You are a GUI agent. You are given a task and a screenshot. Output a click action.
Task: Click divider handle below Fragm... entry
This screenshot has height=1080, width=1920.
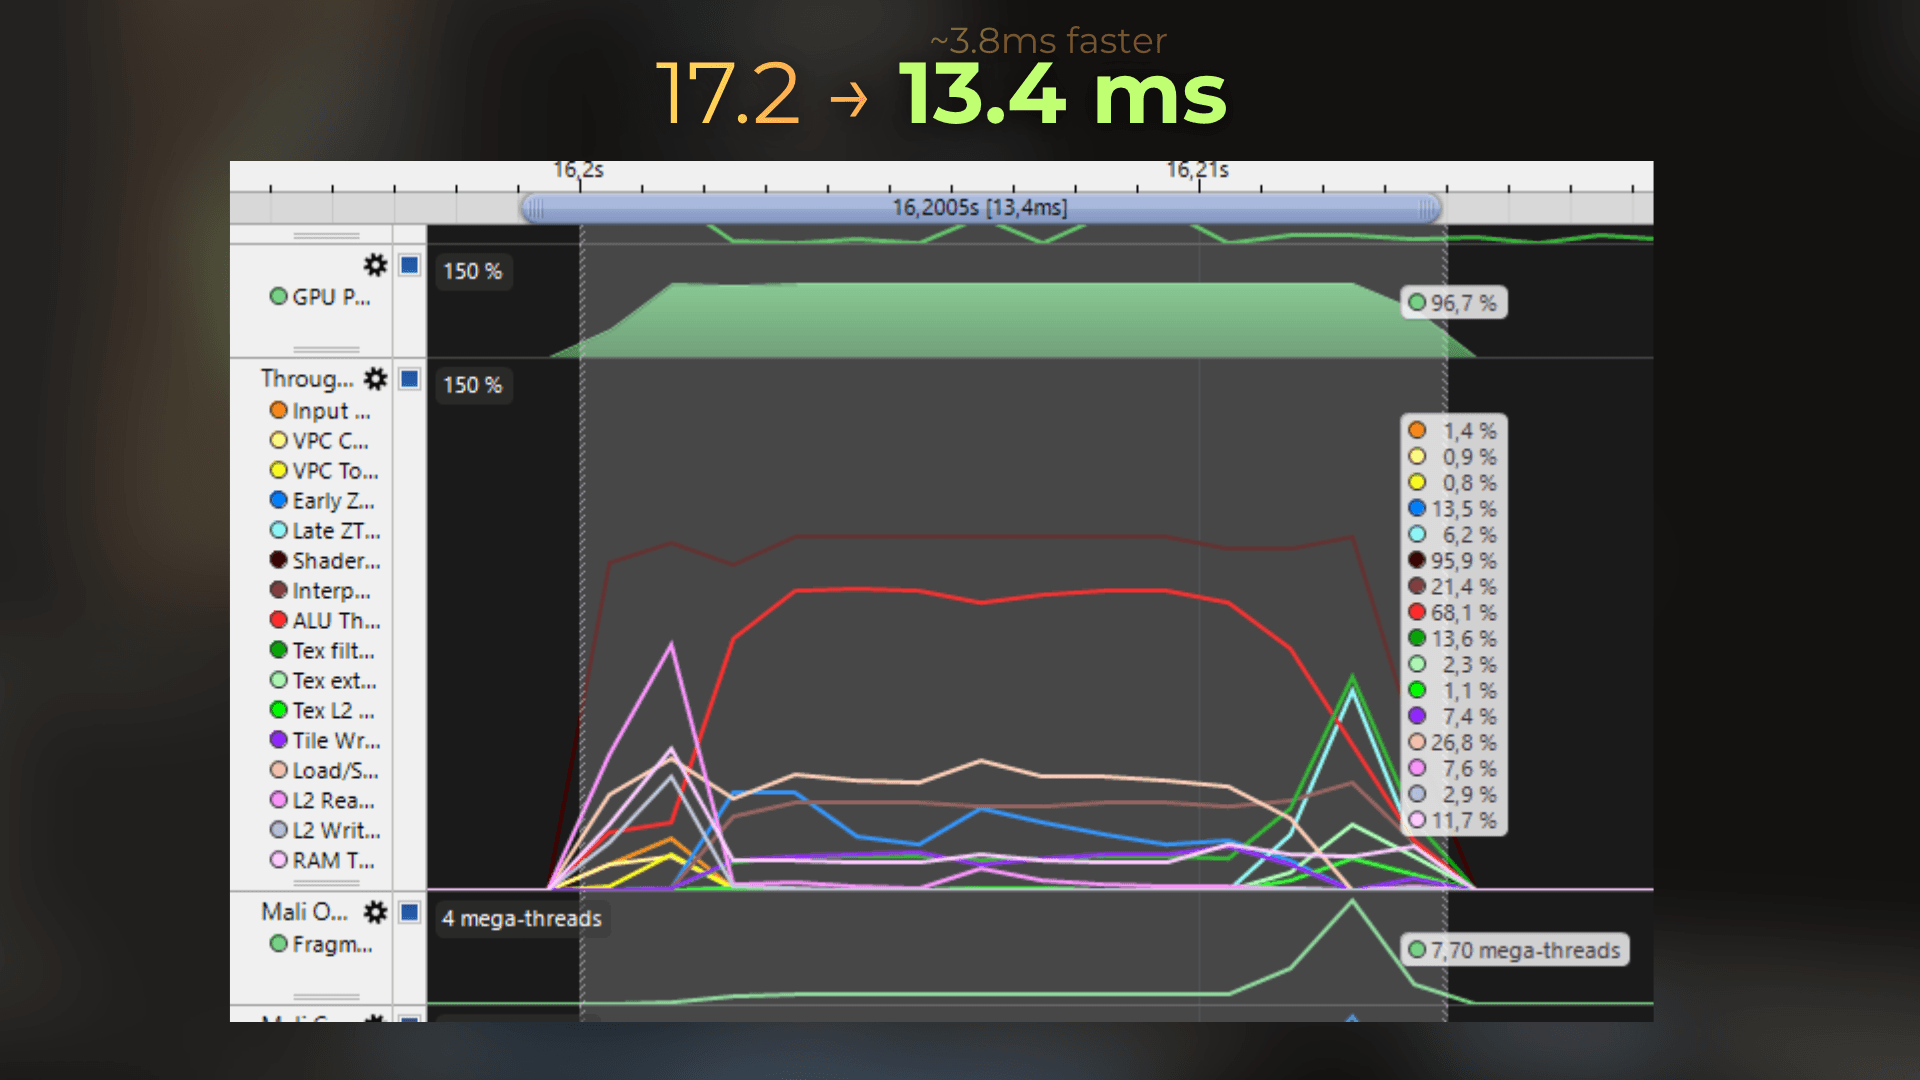coord(326,997)
